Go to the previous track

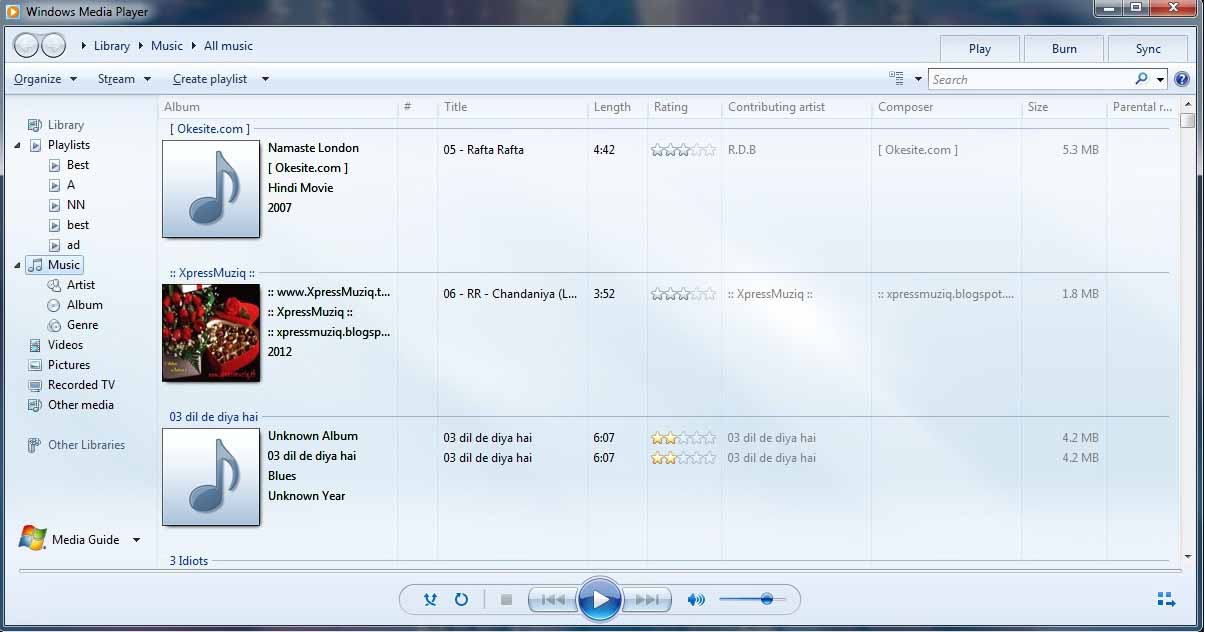point(552,600)
